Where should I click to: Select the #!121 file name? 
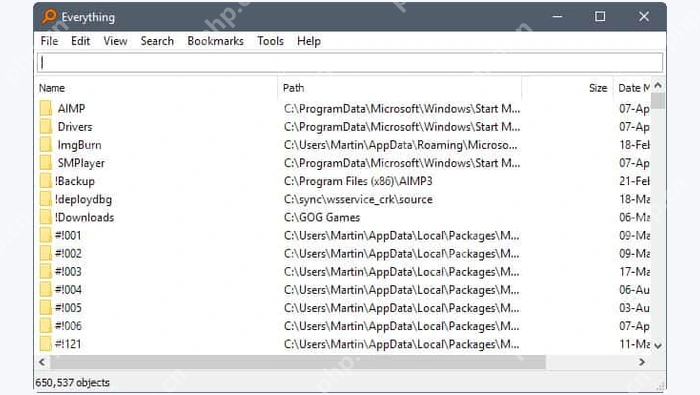[68, 344]
